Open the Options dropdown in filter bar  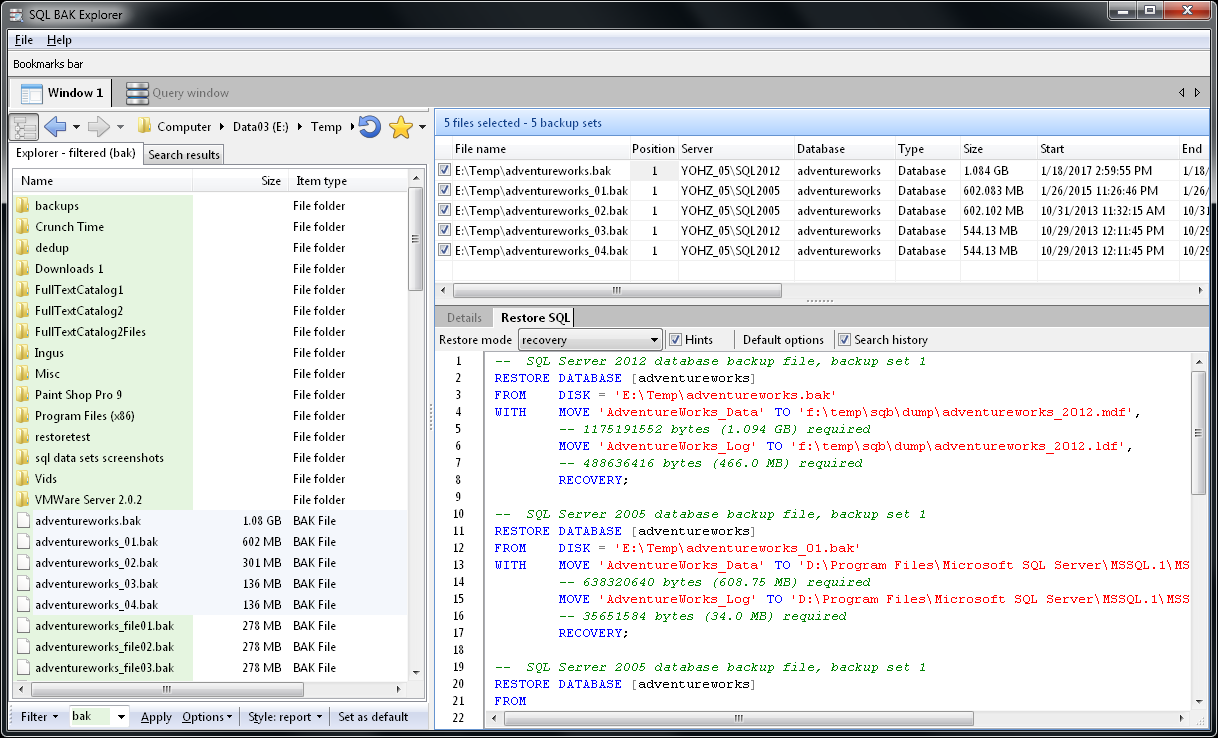point(207,717)
